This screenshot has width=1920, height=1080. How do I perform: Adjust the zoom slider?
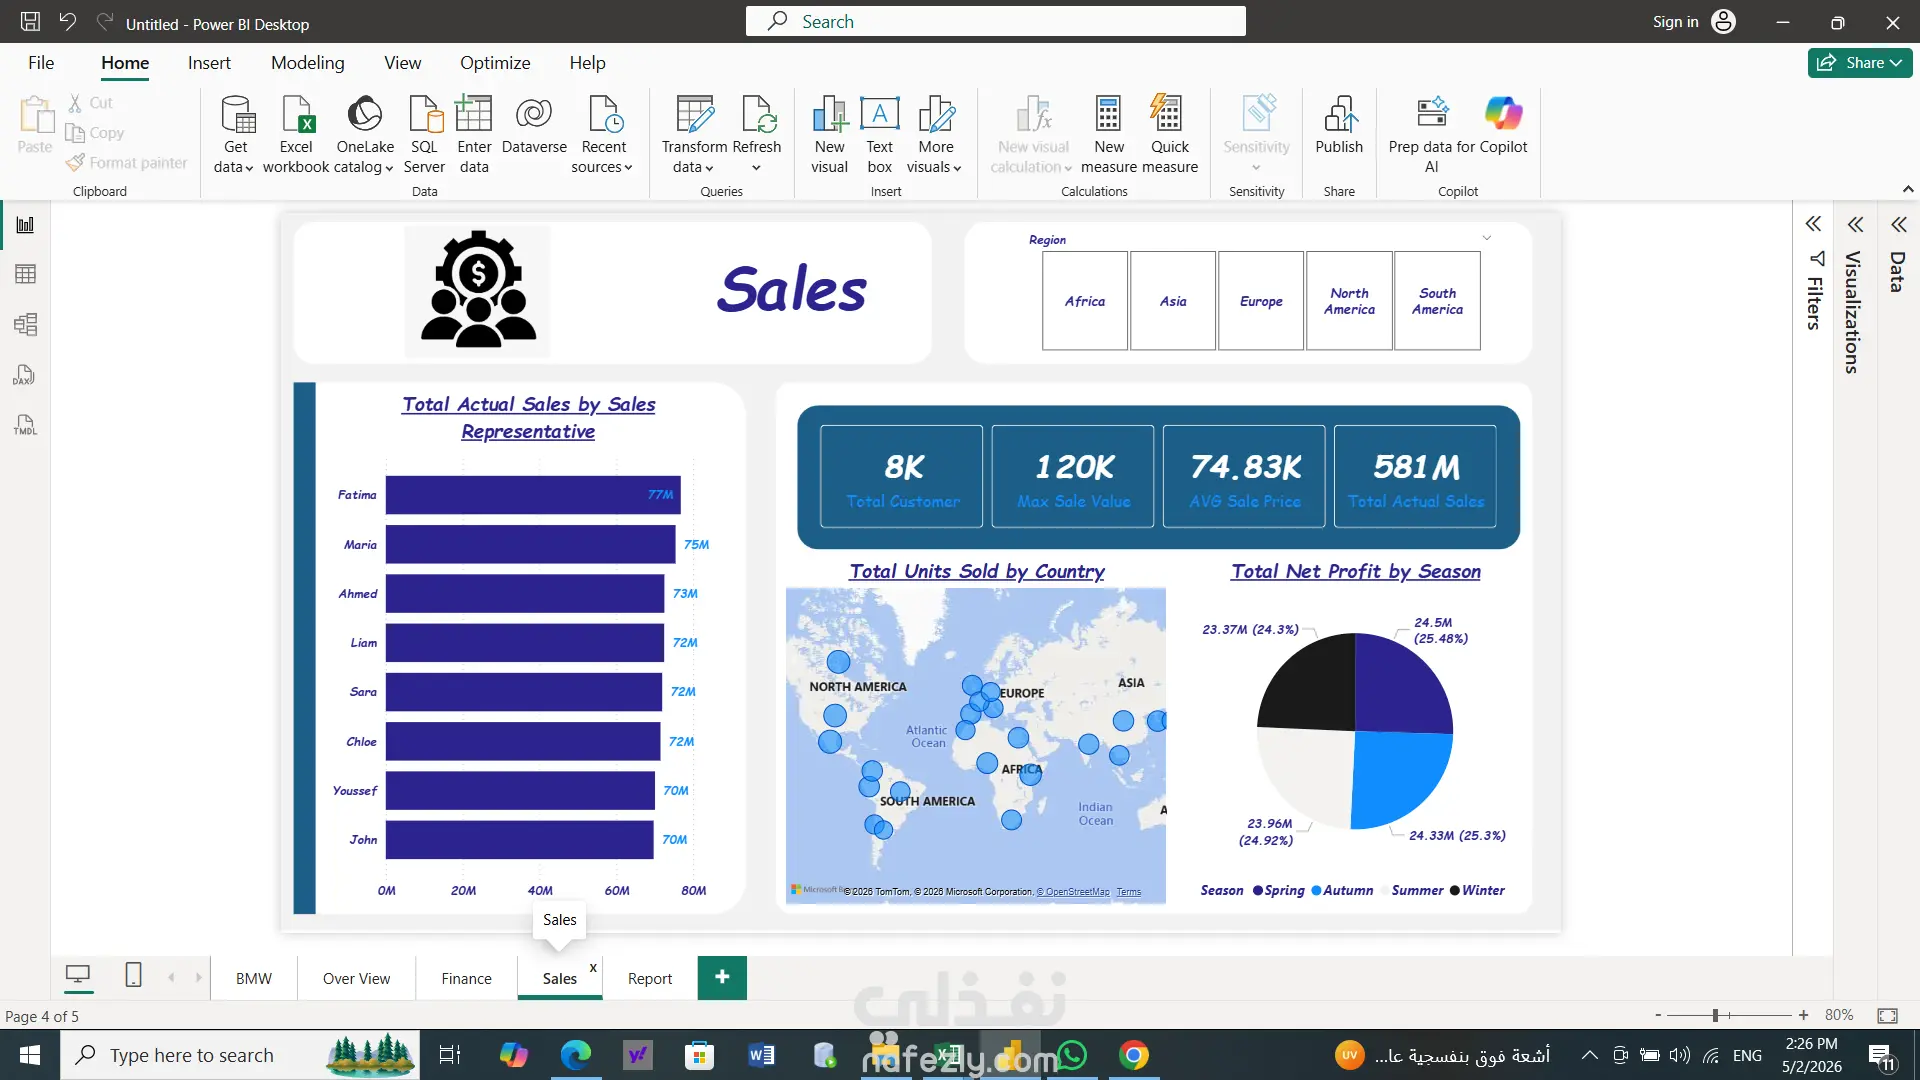(1715, 1015)
